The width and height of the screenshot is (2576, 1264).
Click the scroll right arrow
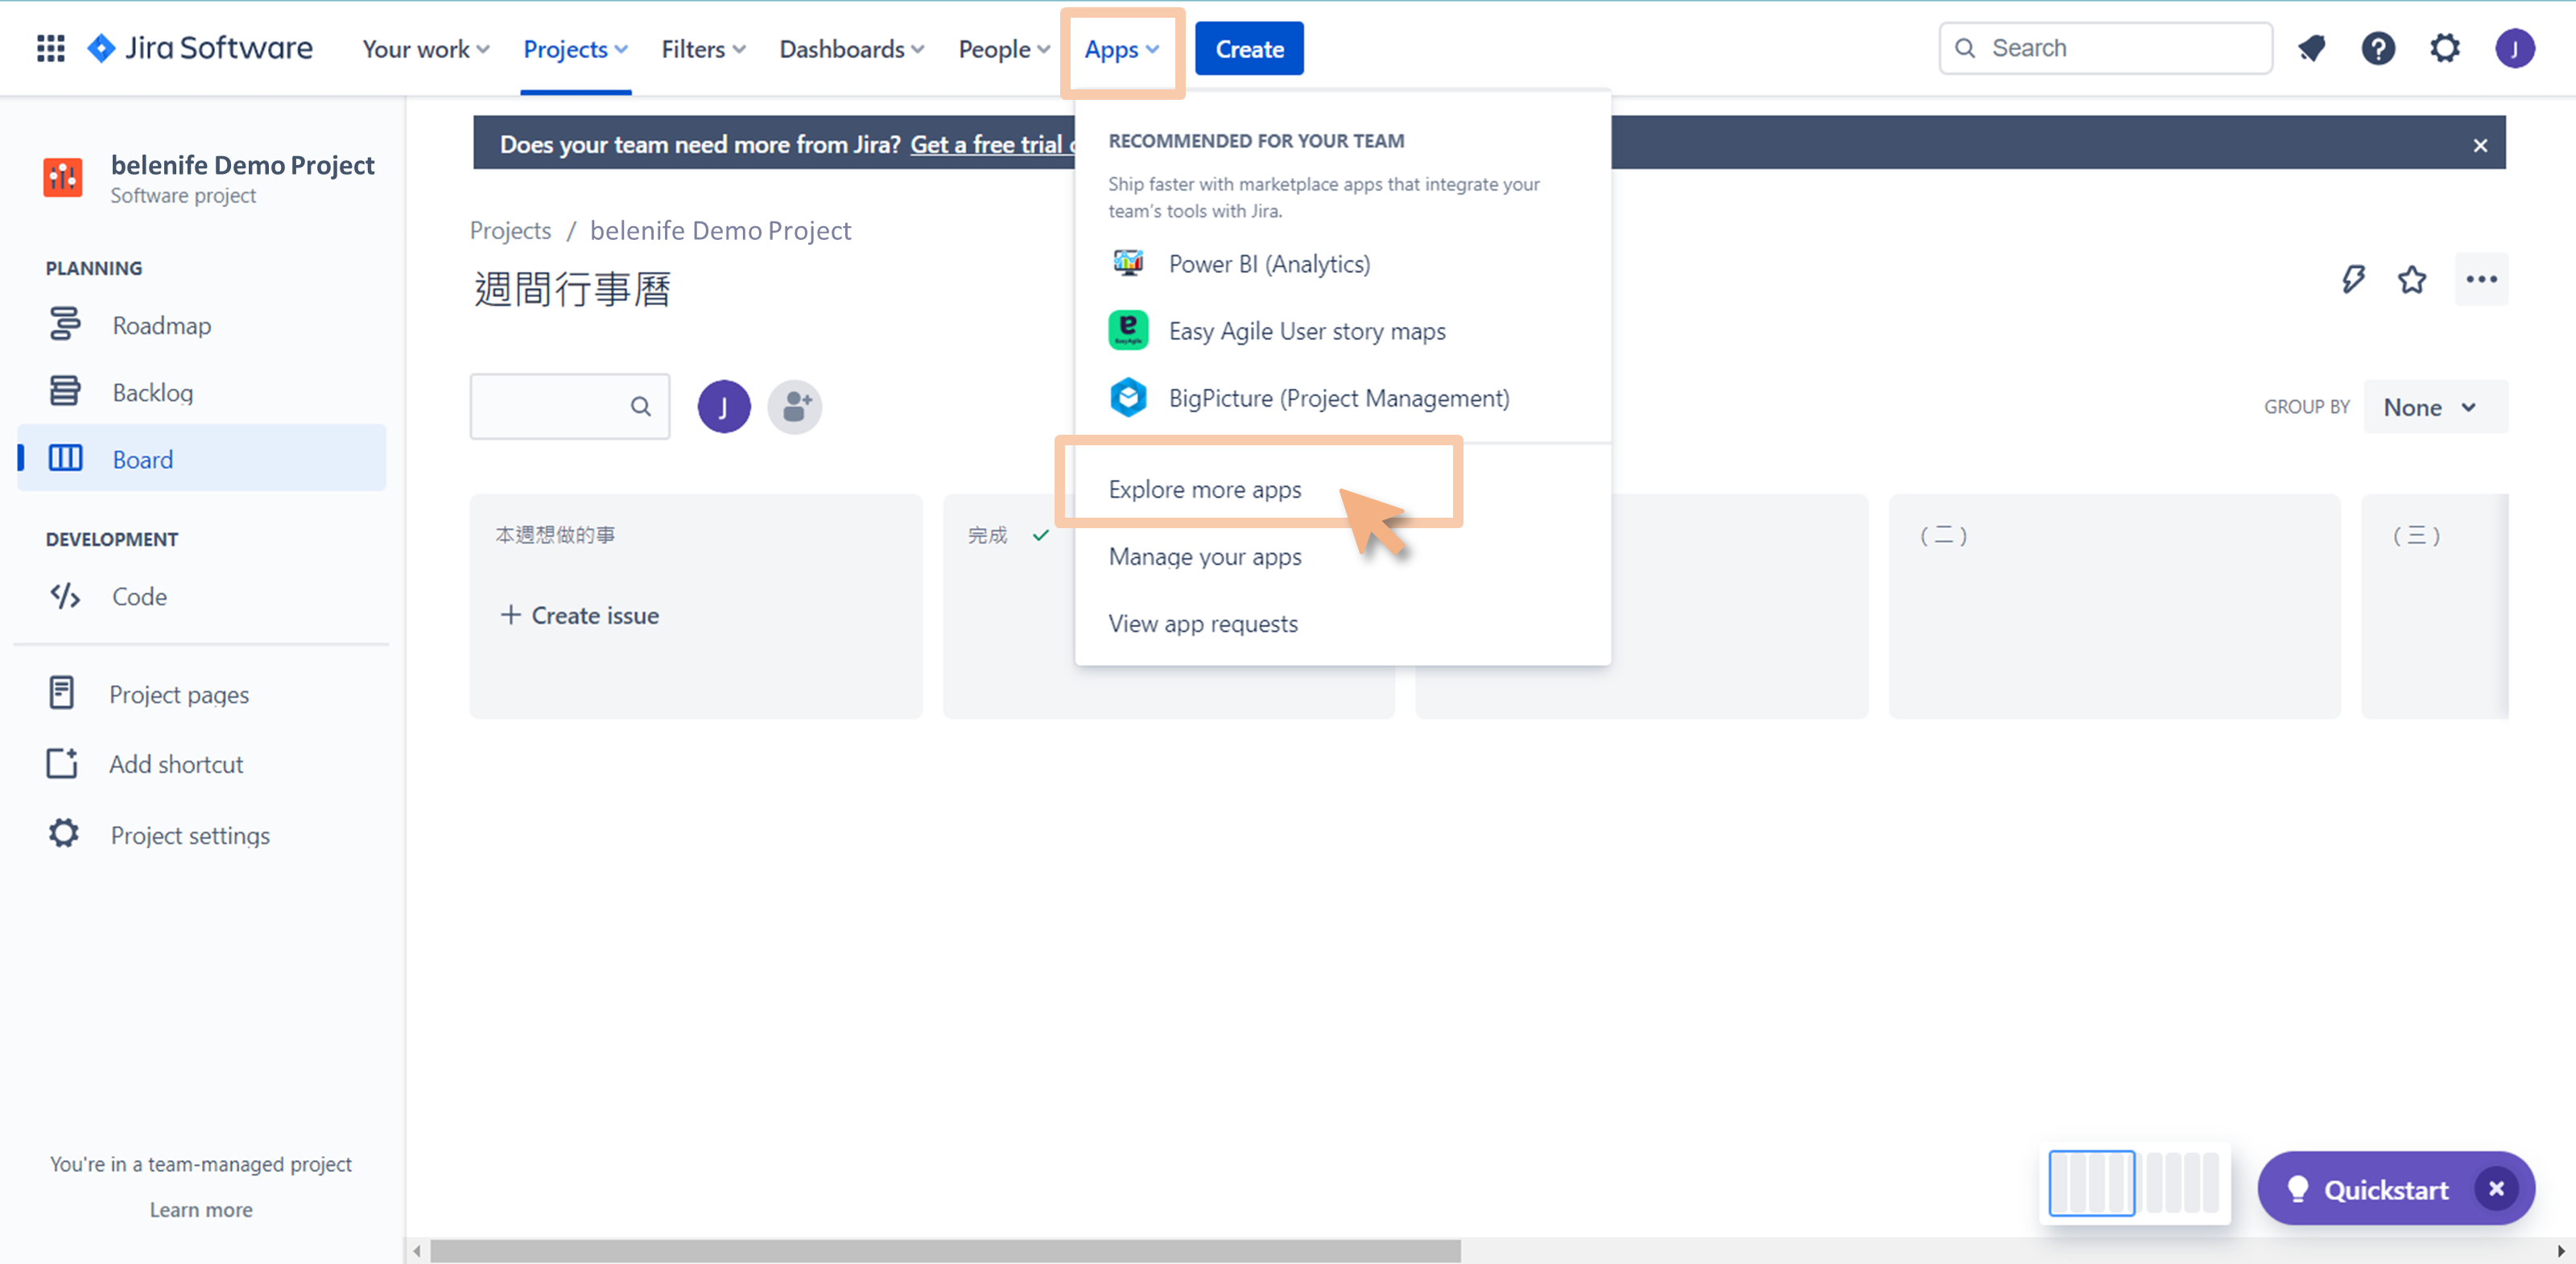tap(2561, 1251)
